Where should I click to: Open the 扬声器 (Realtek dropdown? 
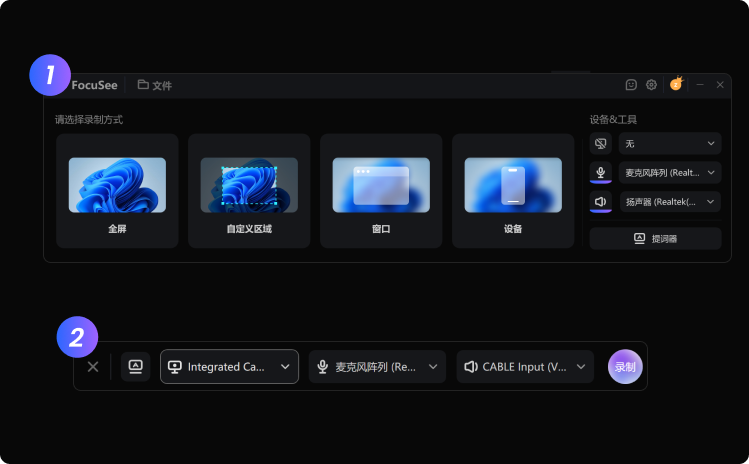pos(670,202)
